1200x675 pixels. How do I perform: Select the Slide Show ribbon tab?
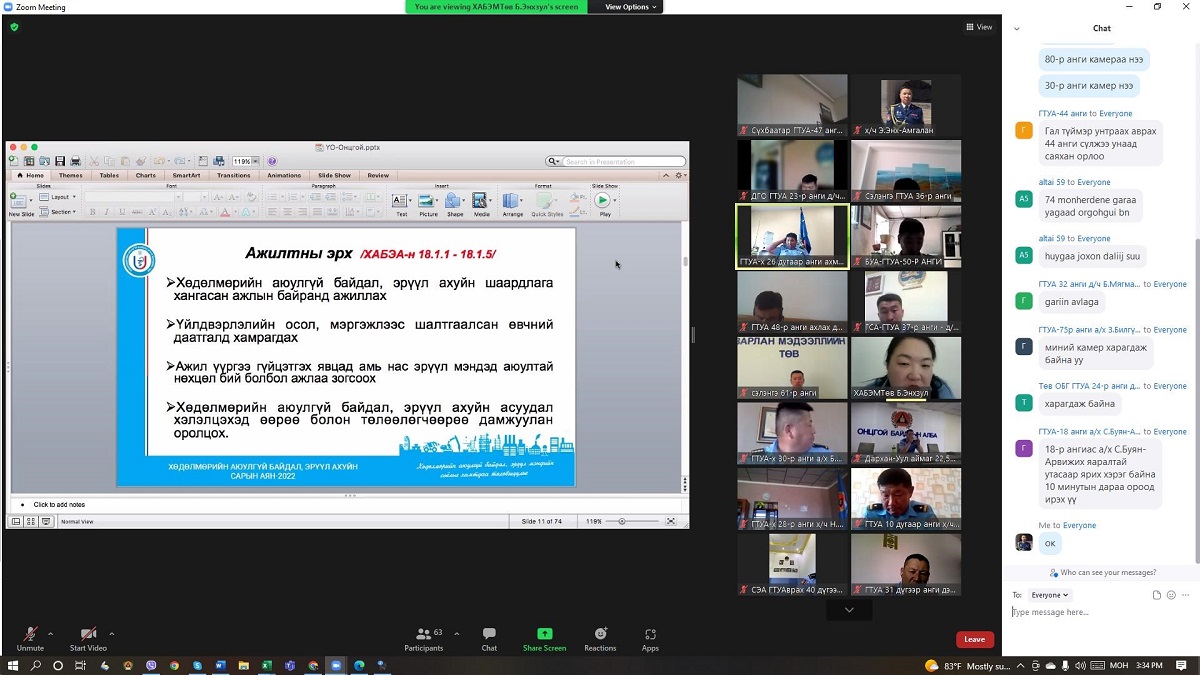pos(334,175)
